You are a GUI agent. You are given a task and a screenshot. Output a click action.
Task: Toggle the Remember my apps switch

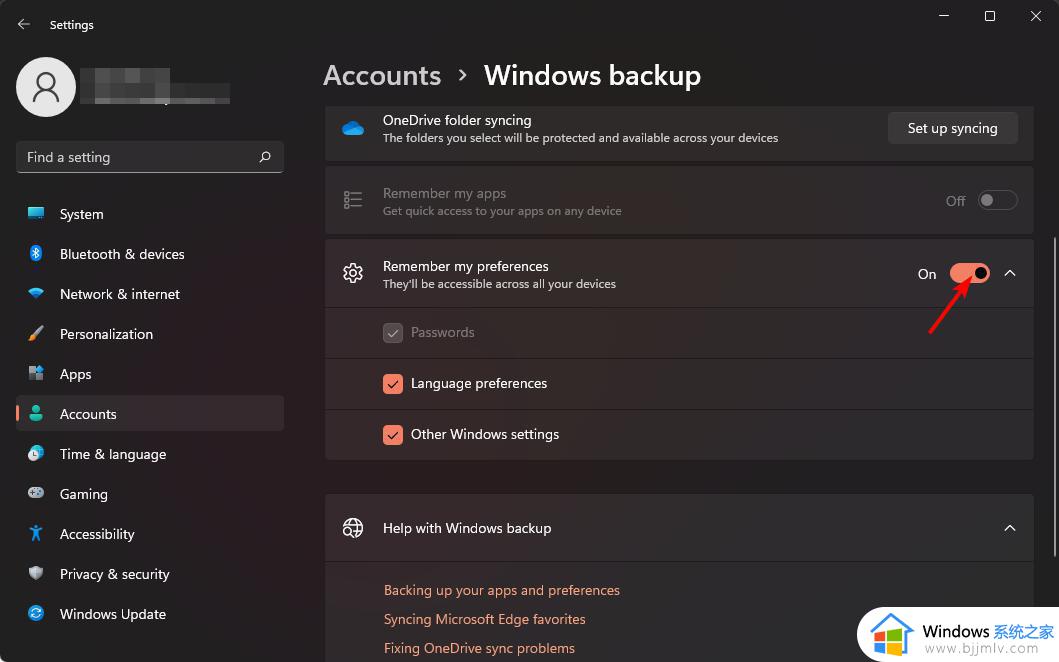pos(998,200)
